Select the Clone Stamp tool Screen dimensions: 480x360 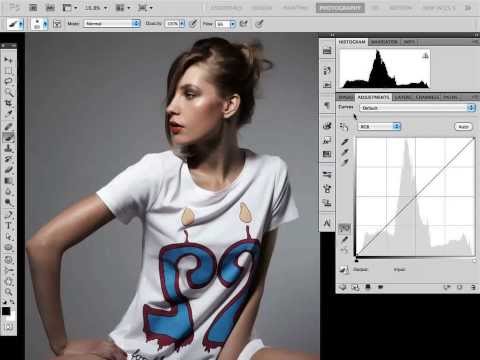[8, 148]
